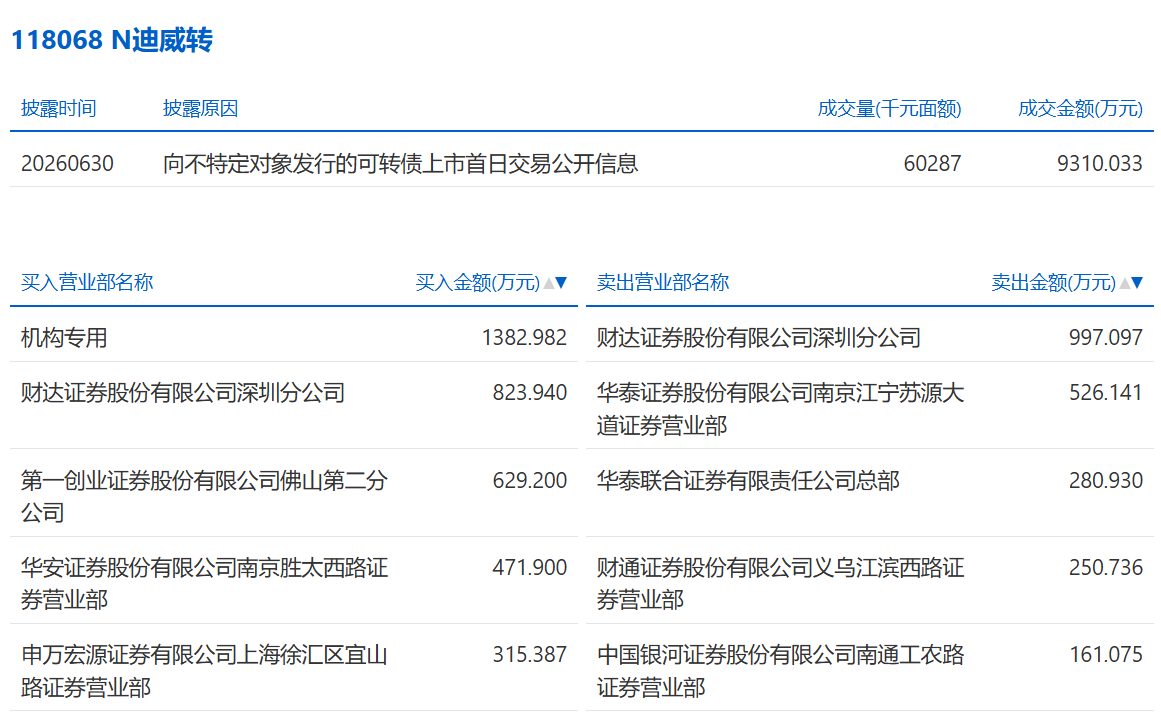
Task: Select buy amount 315.387
Action: pos(529,655)
